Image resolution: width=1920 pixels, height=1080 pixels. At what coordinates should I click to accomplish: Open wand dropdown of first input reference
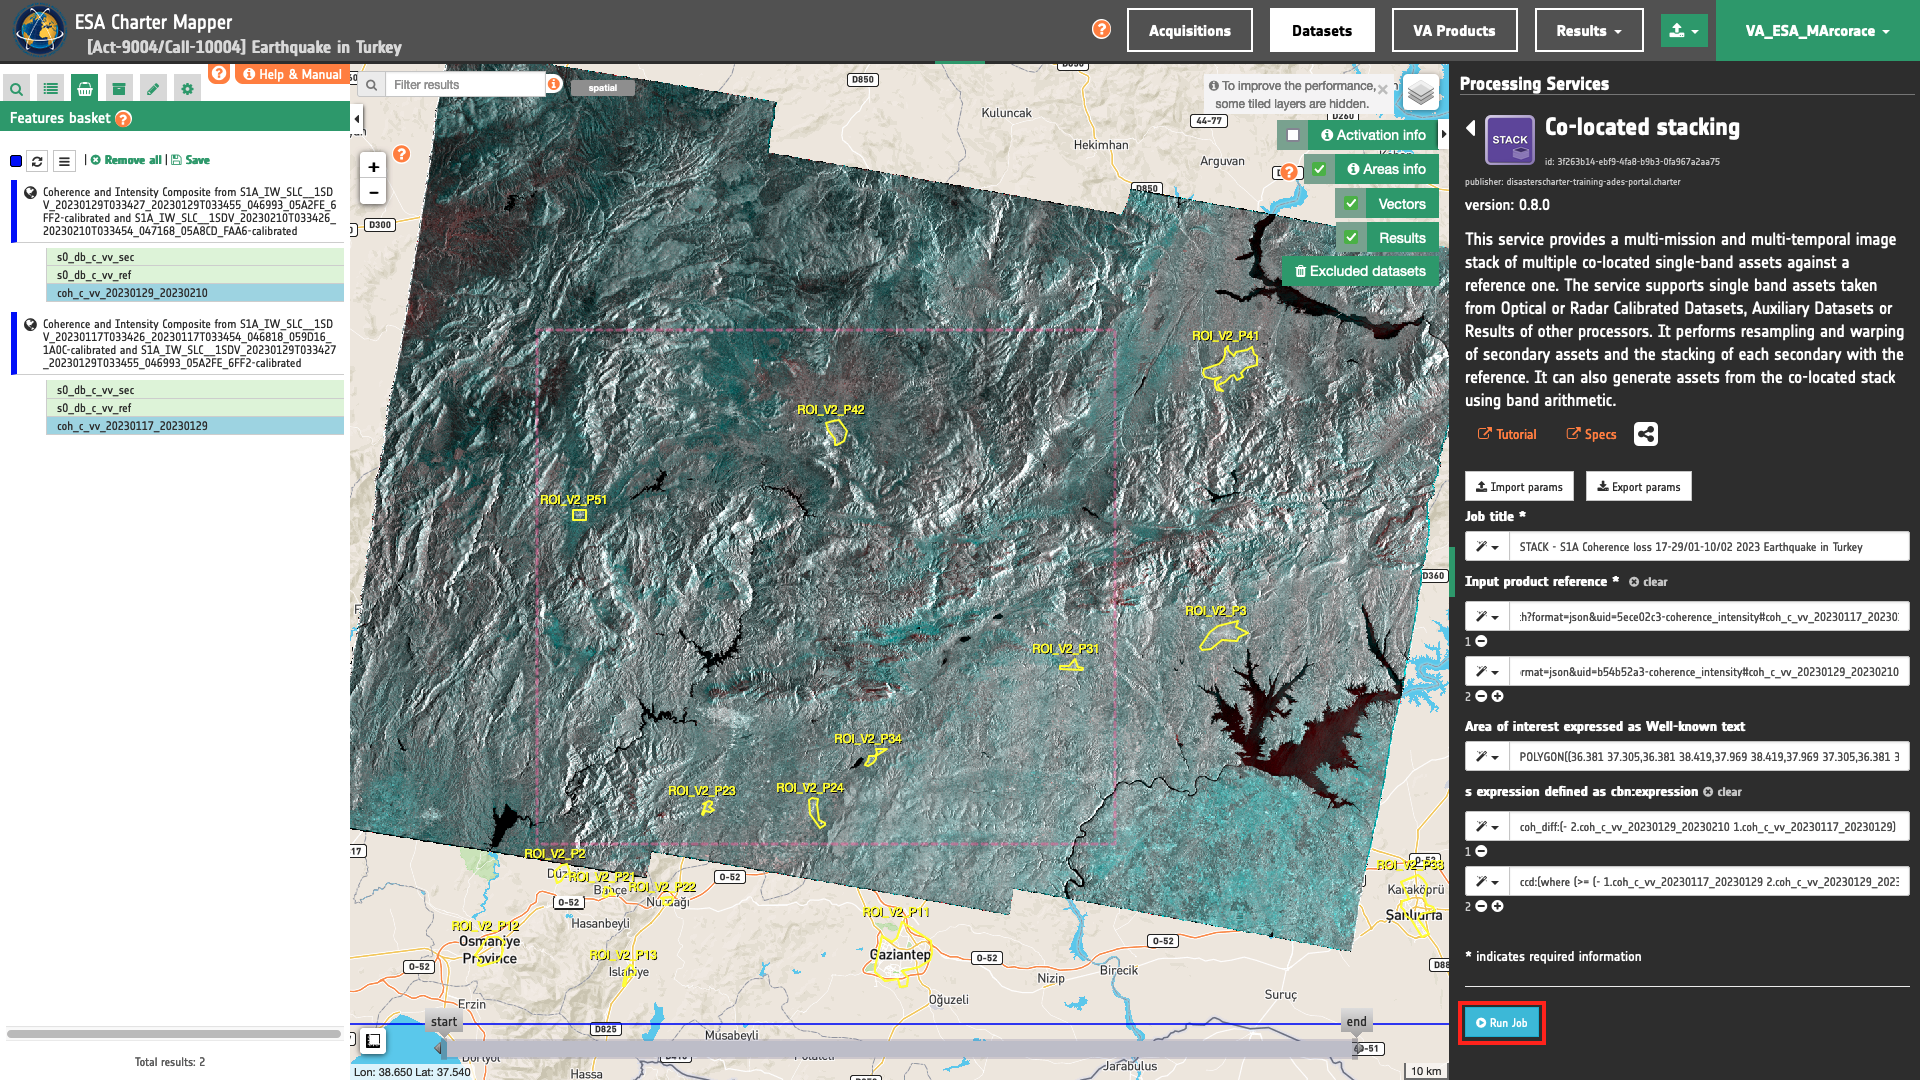point(1486,617)
